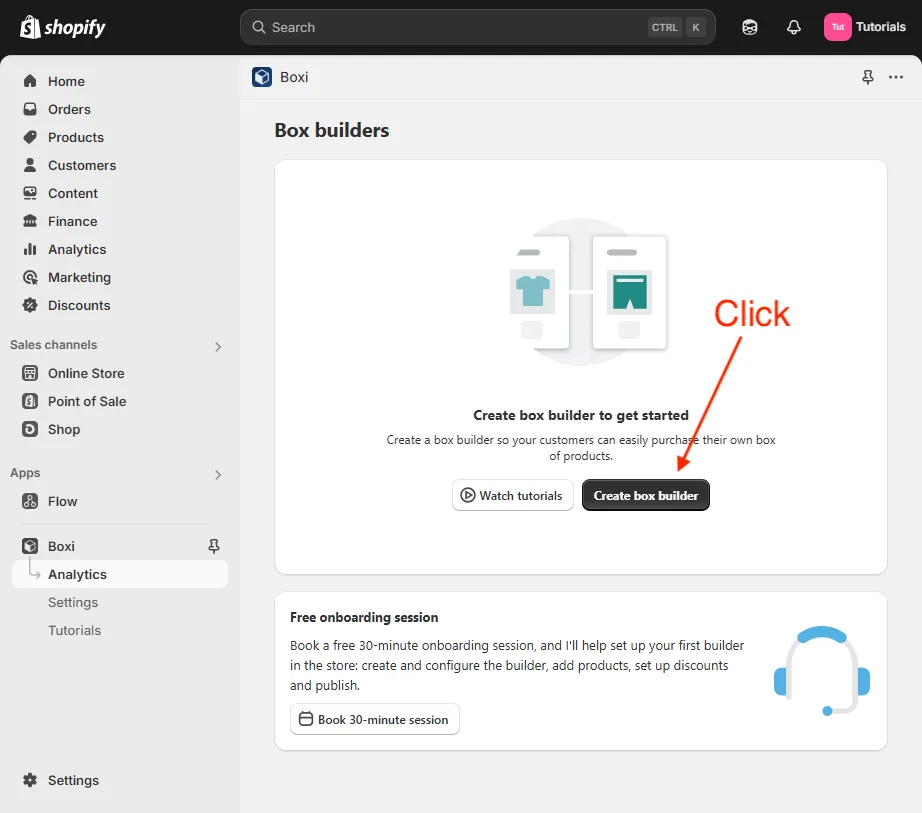Open the more actions menu in the page header
This screenshot has height=813, width=922.
[895, 76]
